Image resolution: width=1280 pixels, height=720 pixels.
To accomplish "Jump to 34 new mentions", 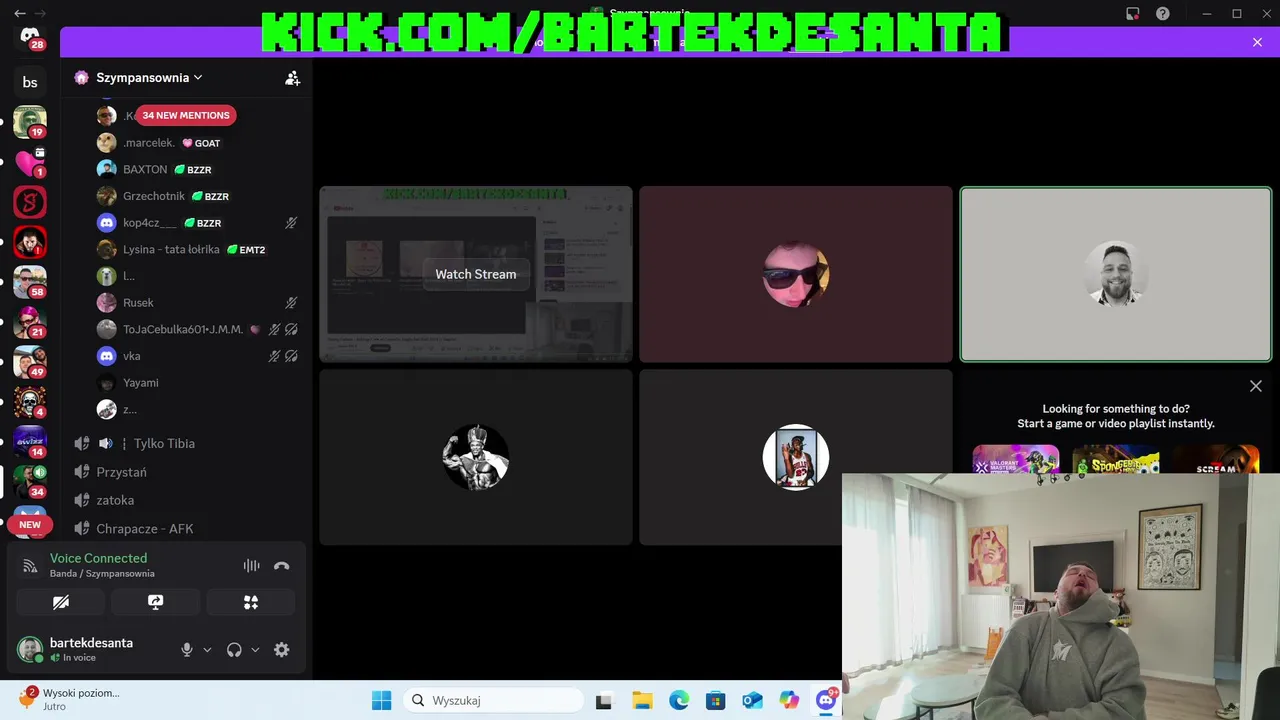I will pos(186,115).
